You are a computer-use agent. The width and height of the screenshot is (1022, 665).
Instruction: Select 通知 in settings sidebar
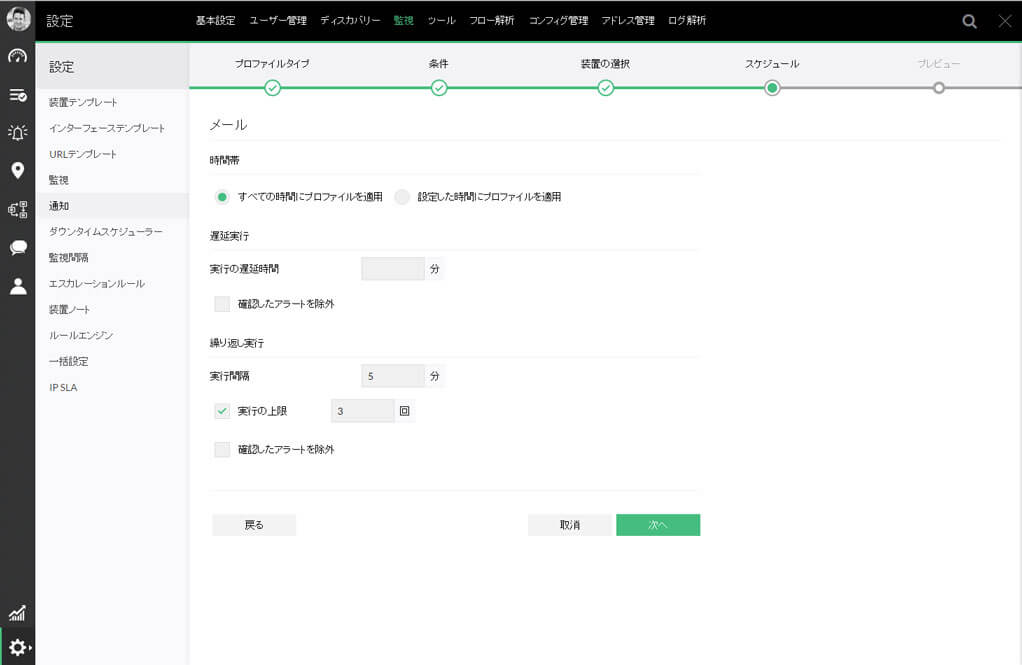coord(59,206)
